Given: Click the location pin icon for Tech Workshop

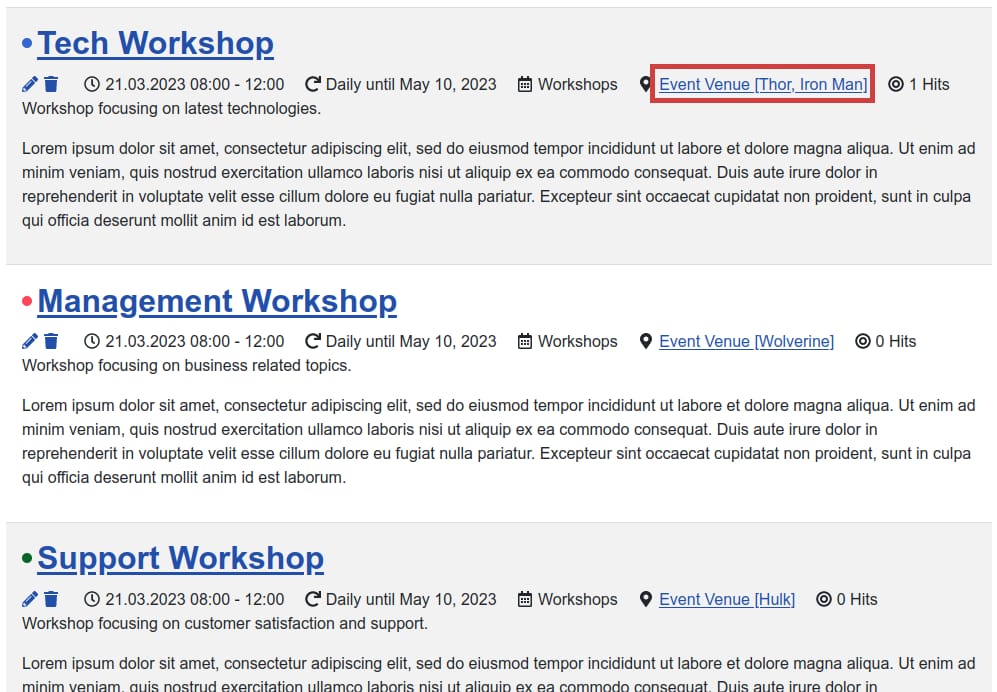Looking at the screenshot, I should pyautogui.click(x=646, y=85).
